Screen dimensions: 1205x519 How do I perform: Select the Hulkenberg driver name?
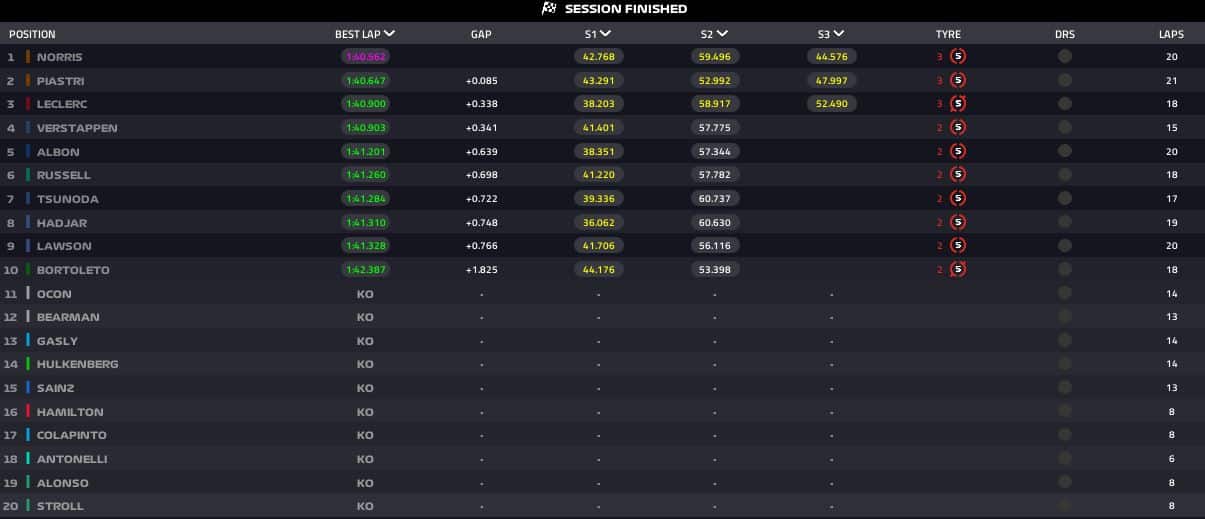tap(77, 364)
